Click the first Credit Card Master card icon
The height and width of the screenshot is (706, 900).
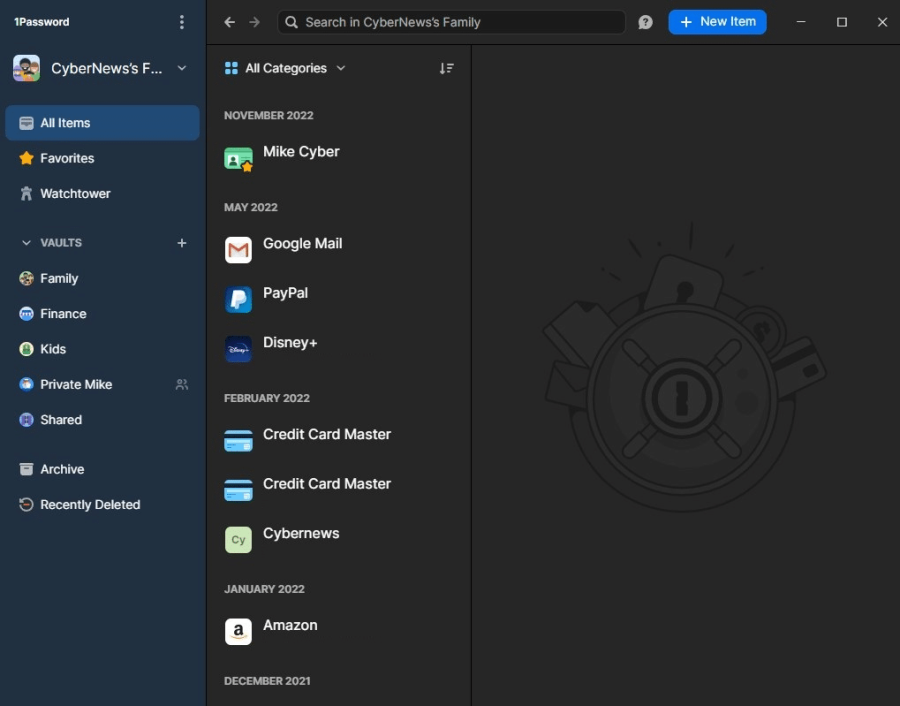point(238,441)
